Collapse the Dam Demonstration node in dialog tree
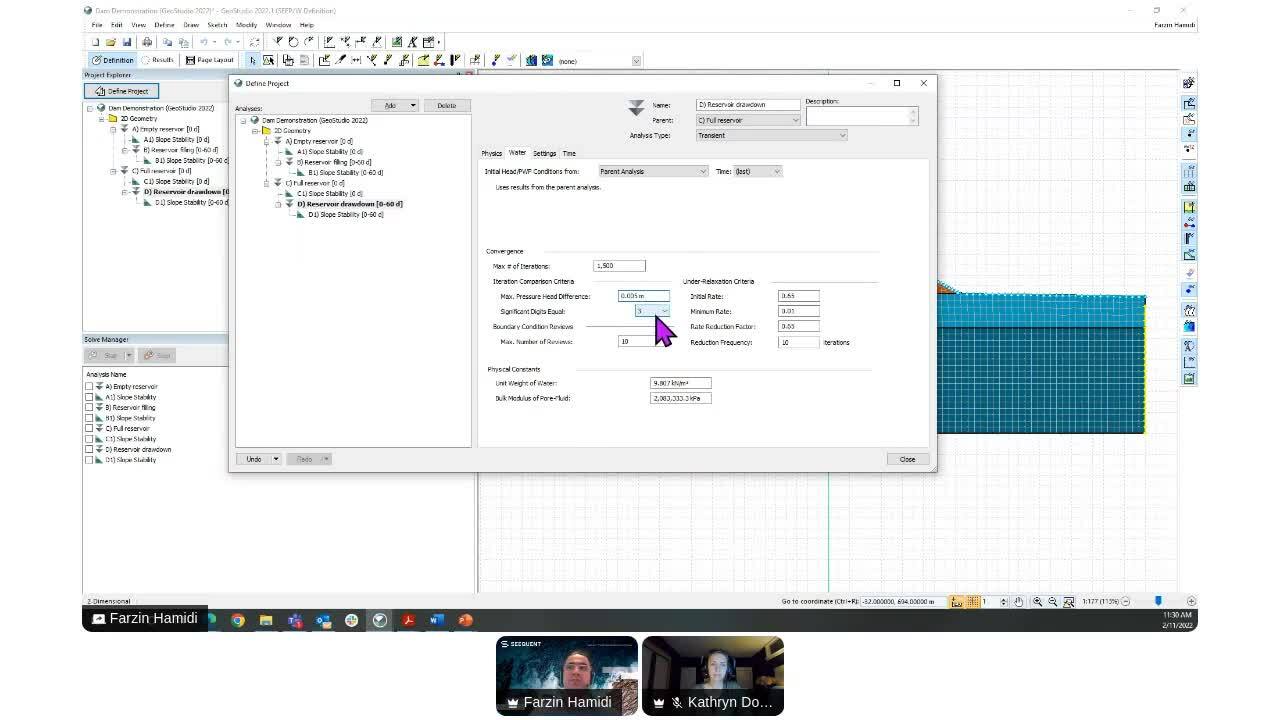This screenshot has width=1280, height=720. [x=243, y=120]
